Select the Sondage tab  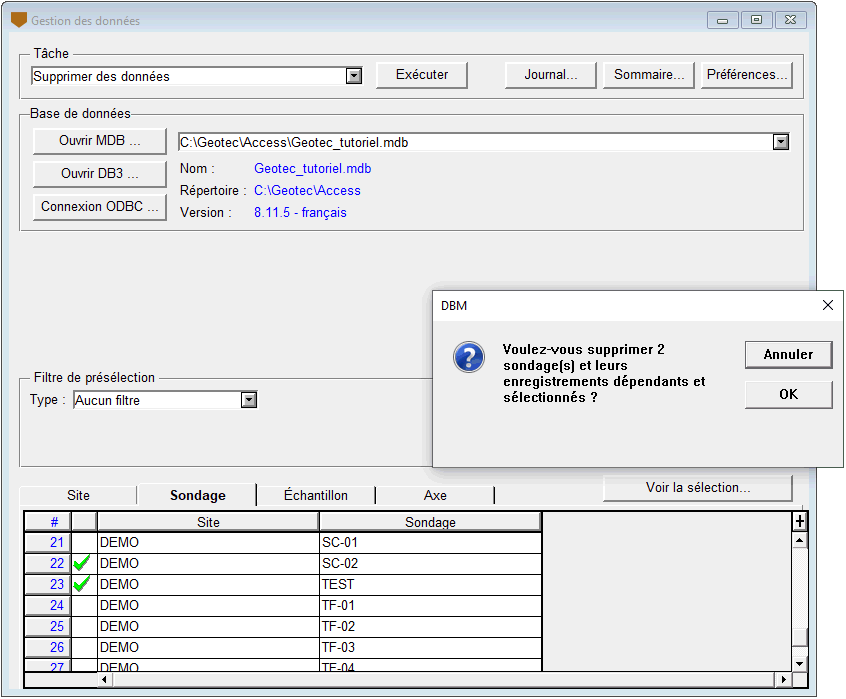197,495
